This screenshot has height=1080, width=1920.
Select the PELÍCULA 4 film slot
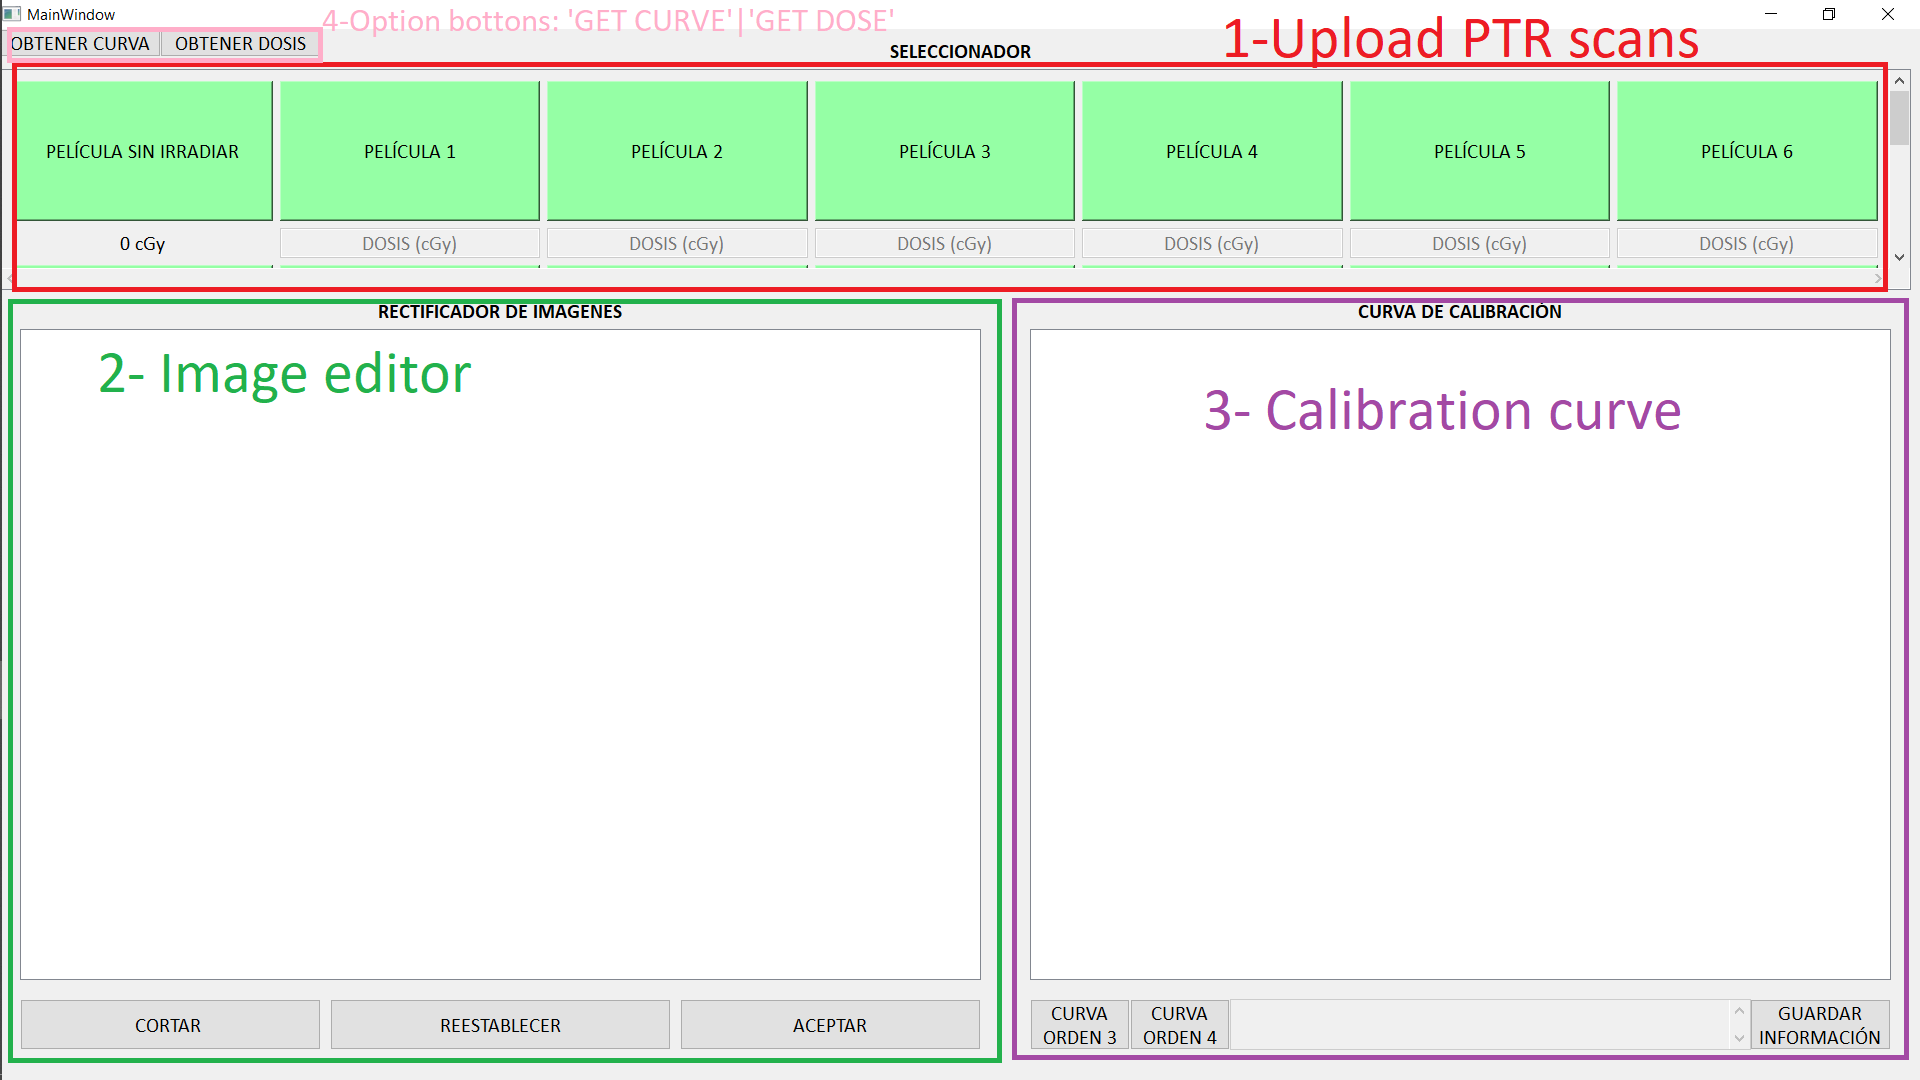click(1211, 150)
